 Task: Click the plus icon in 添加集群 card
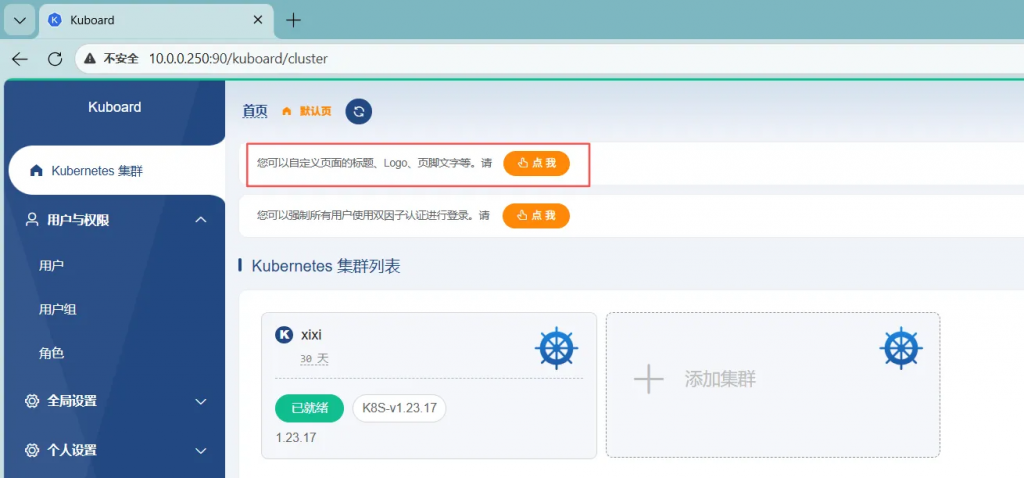649,379
